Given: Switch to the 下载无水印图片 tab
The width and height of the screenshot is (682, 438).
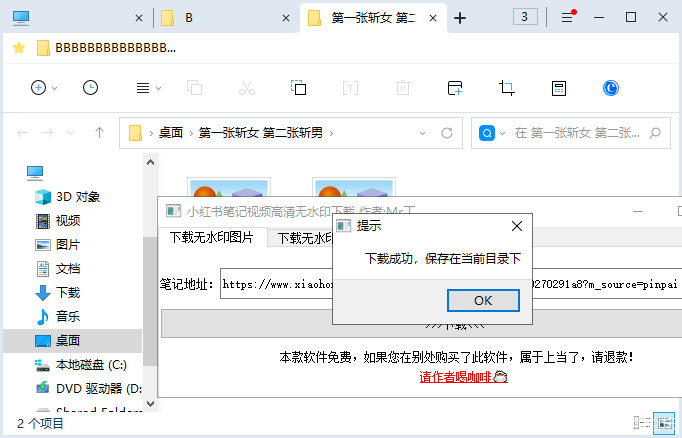Looking at the screenshot, I should point(211,238).
